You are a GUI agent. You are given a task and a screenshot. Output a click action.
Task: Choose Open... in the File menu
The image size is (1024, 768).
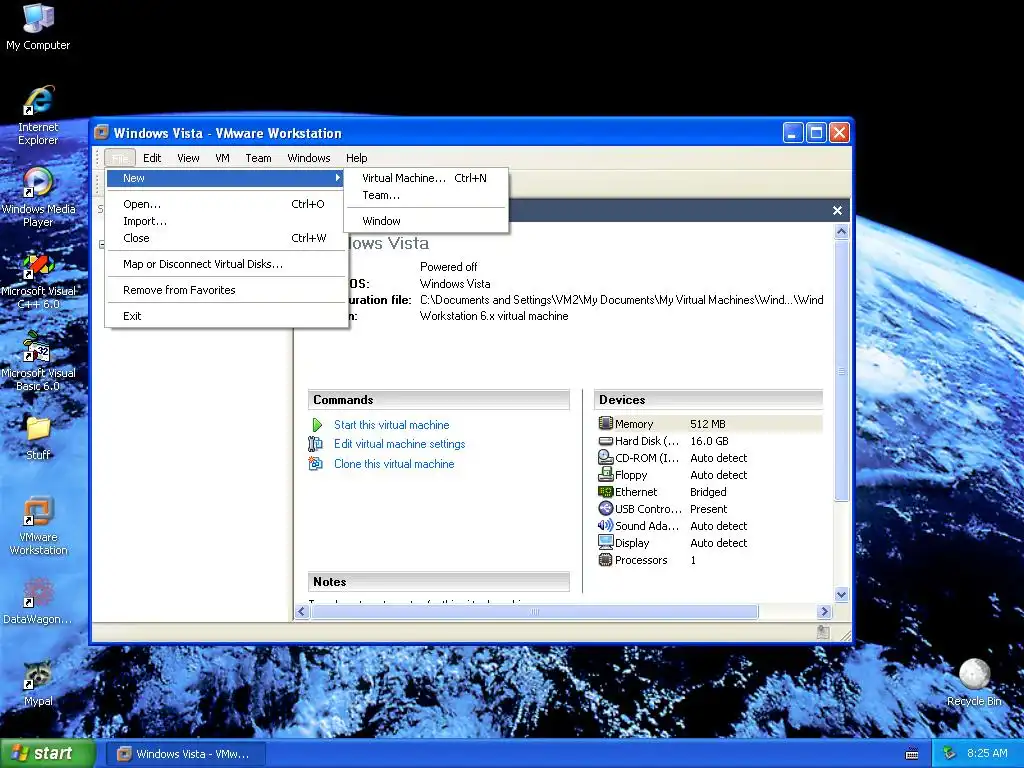tap(226, 204)
